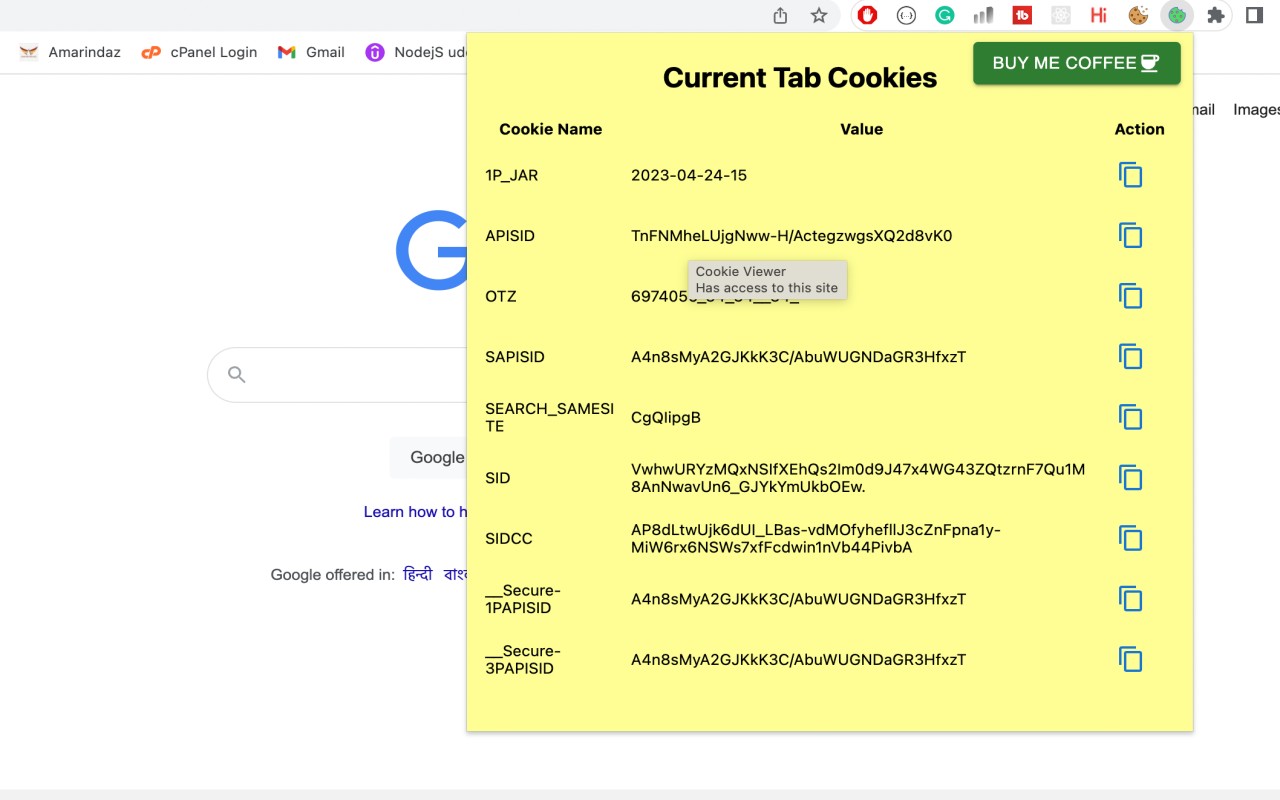Screen dimensions: 1280x800
Task: Open the gray grid extension icon
Action: tap(1061, 15)
